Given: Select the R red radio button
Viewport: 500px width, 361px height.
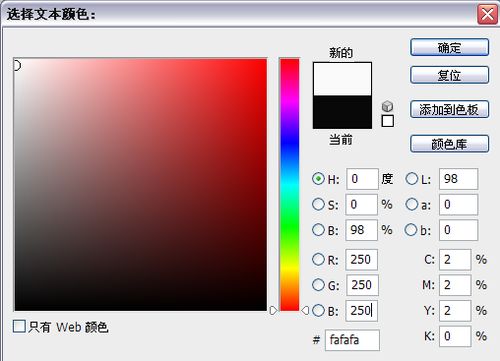Looking at the screenshot, I should point(318,259).
